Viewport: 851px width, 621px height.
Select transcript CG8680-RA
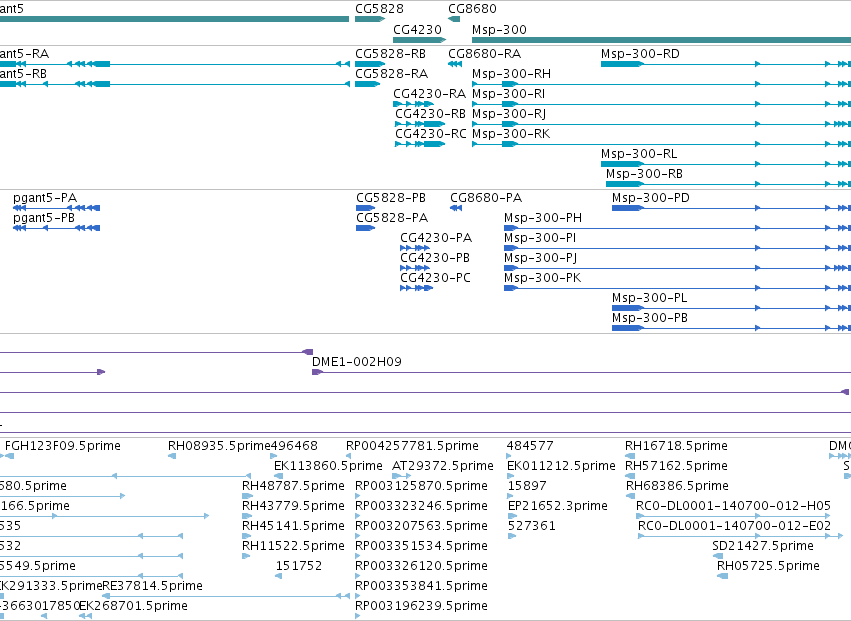[485, 54]
